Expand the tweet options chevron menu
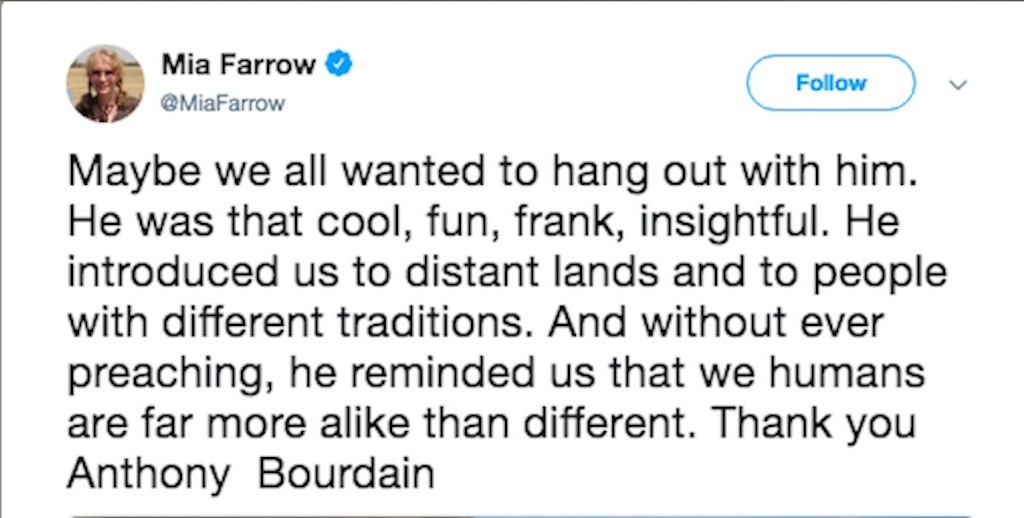This screenshot has width=1024, height=518. [x=957, y=85]
